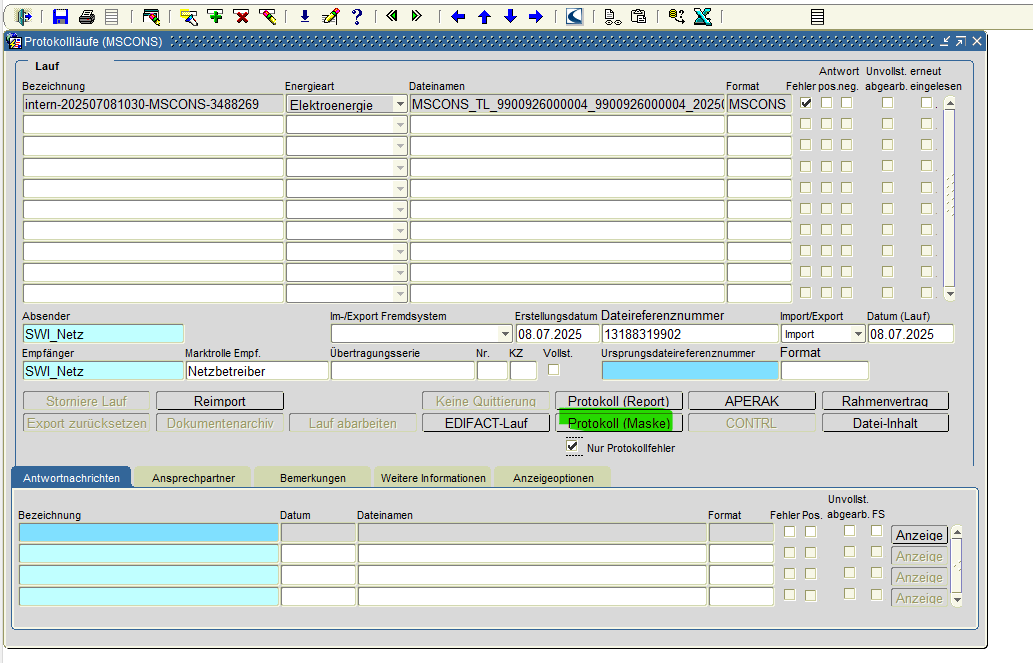Click the Excel export icon in toolbar

702,16
